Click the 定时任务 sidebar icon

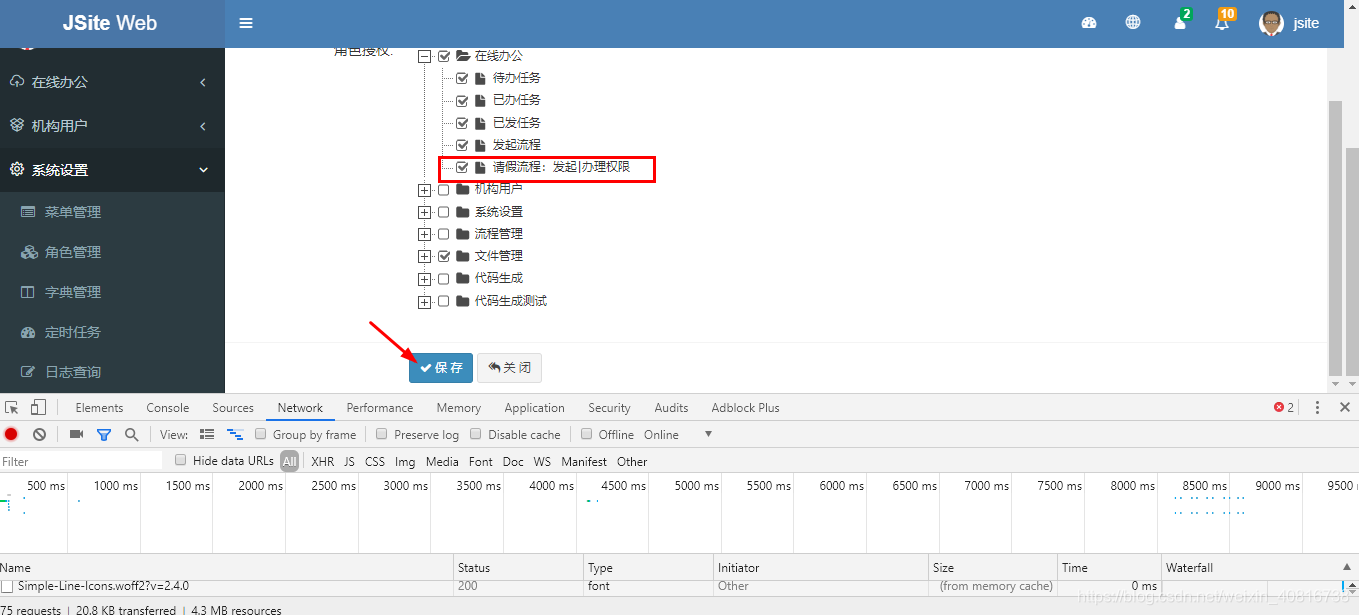(28, 332)
